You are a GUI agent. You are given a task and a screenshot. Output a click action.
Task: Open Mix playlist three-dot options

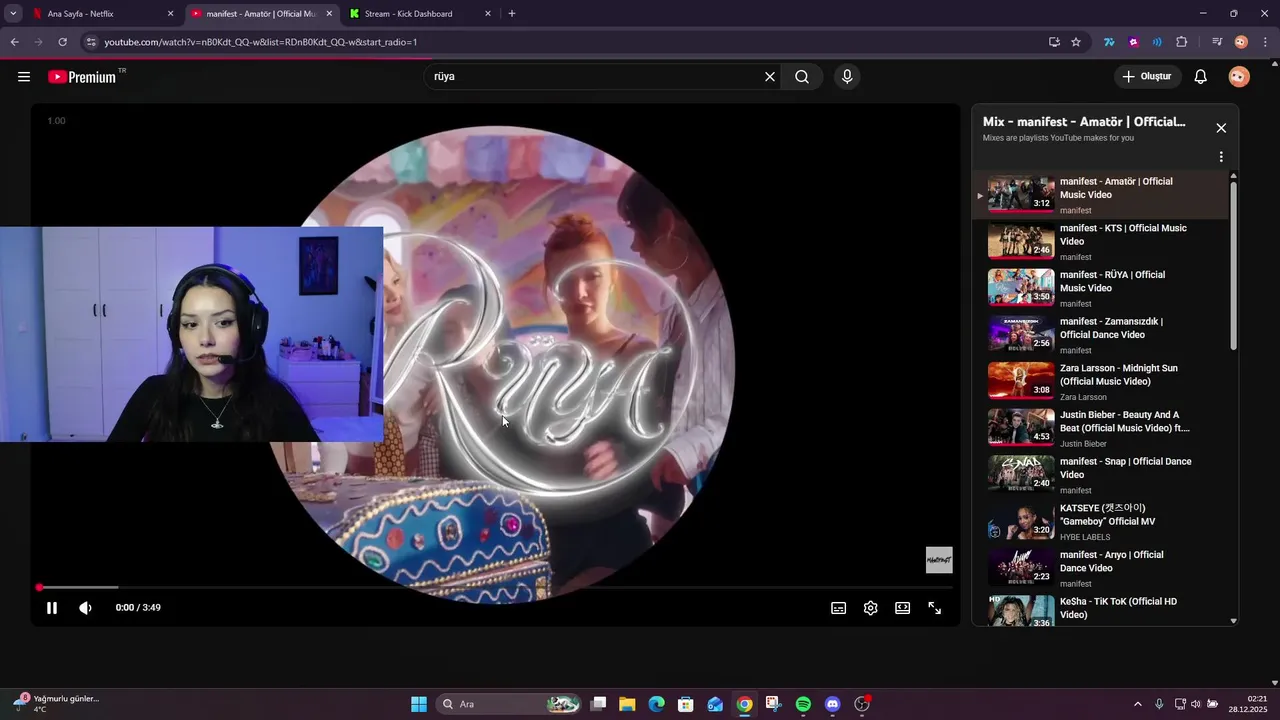click(1221, 157)
